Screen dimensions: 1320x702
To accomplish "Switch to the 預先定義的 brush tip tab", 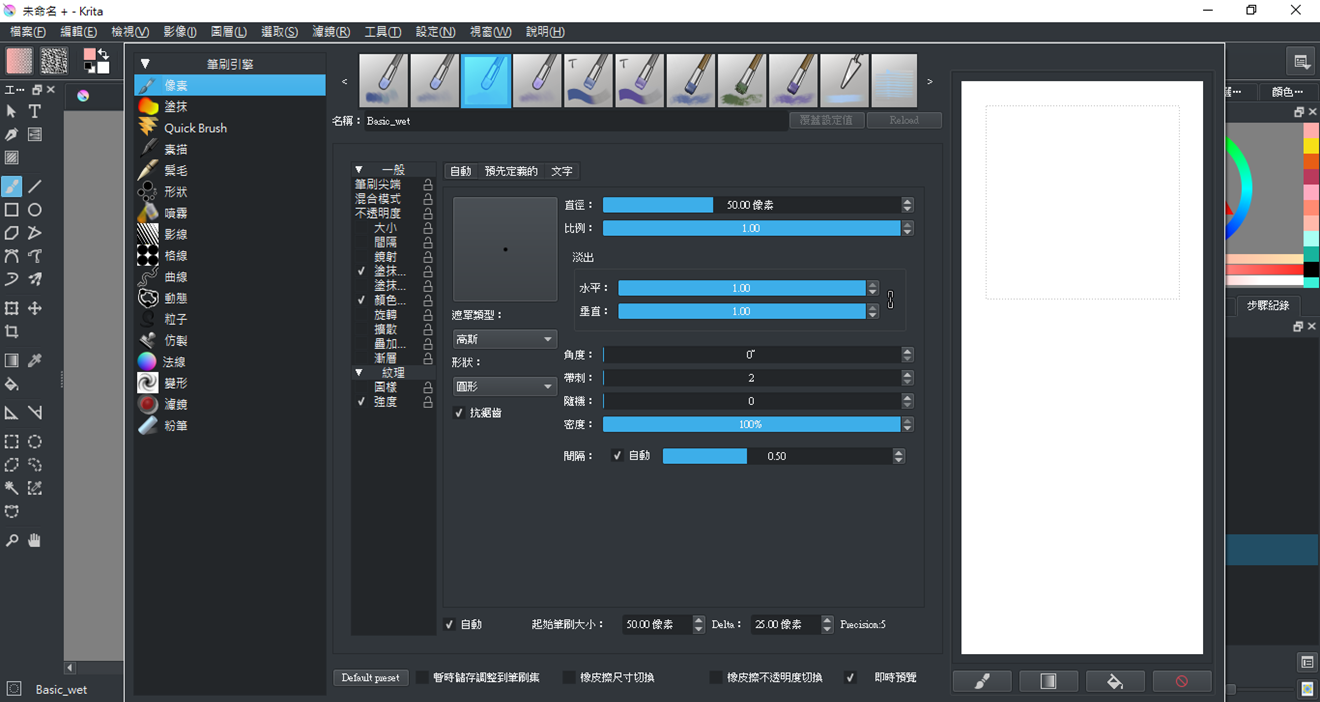I will (x=511, y=171).
